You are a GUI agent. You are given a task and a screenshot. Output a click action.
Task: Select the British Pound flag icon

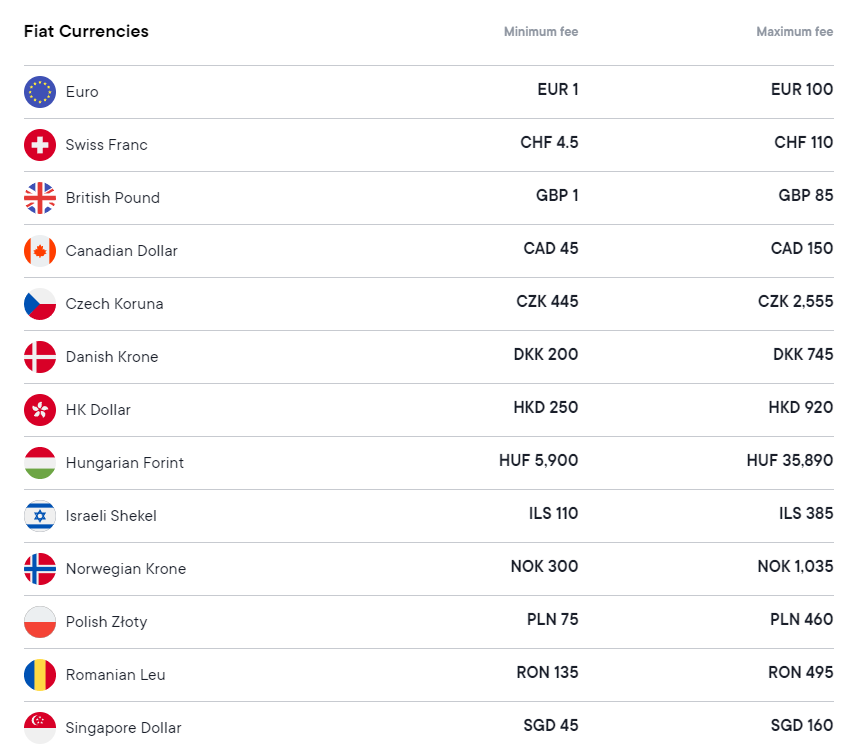[x=40, y=198]
